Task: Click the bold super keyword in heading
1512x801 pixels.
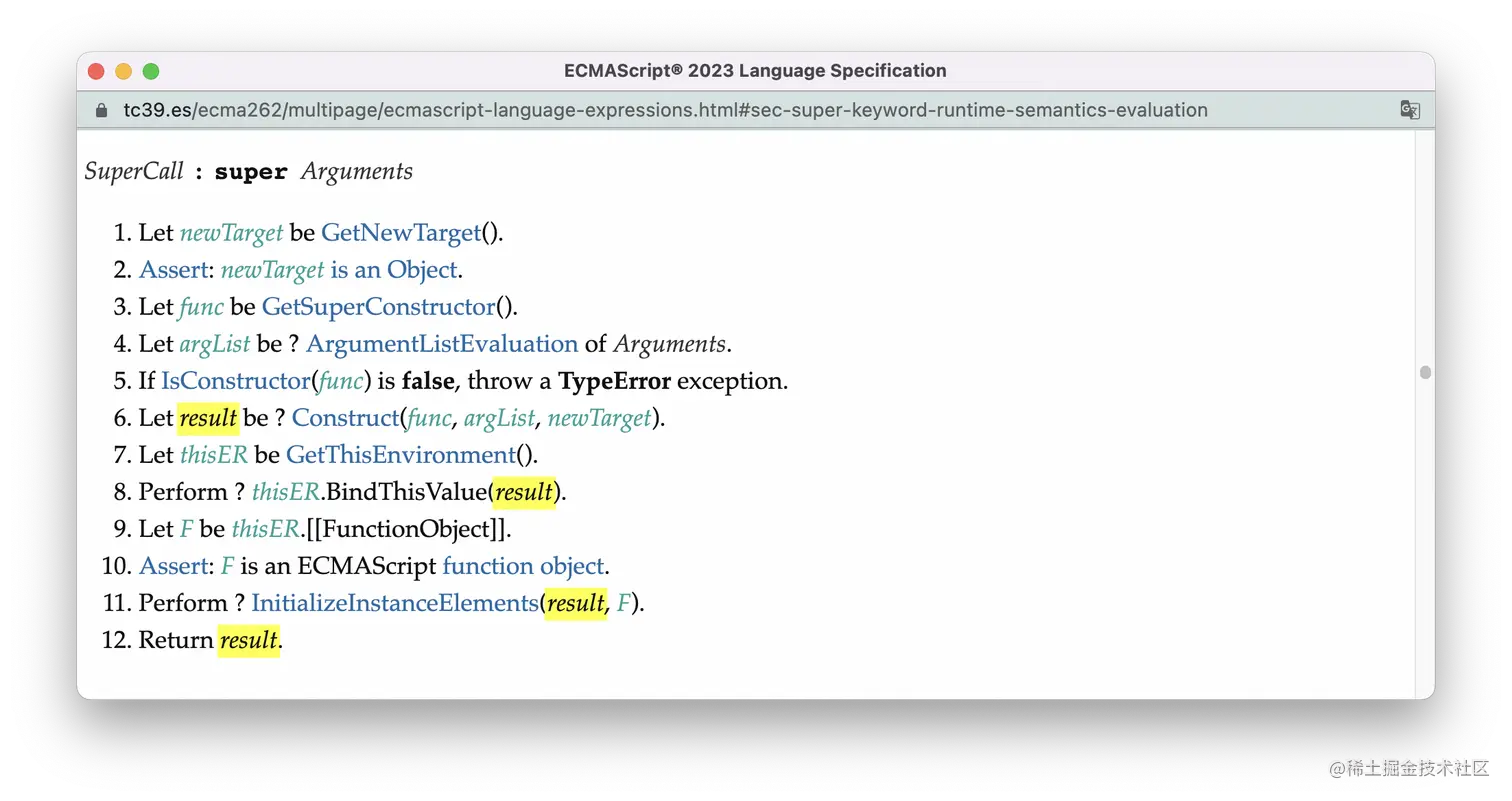Action: click(251, 172)
